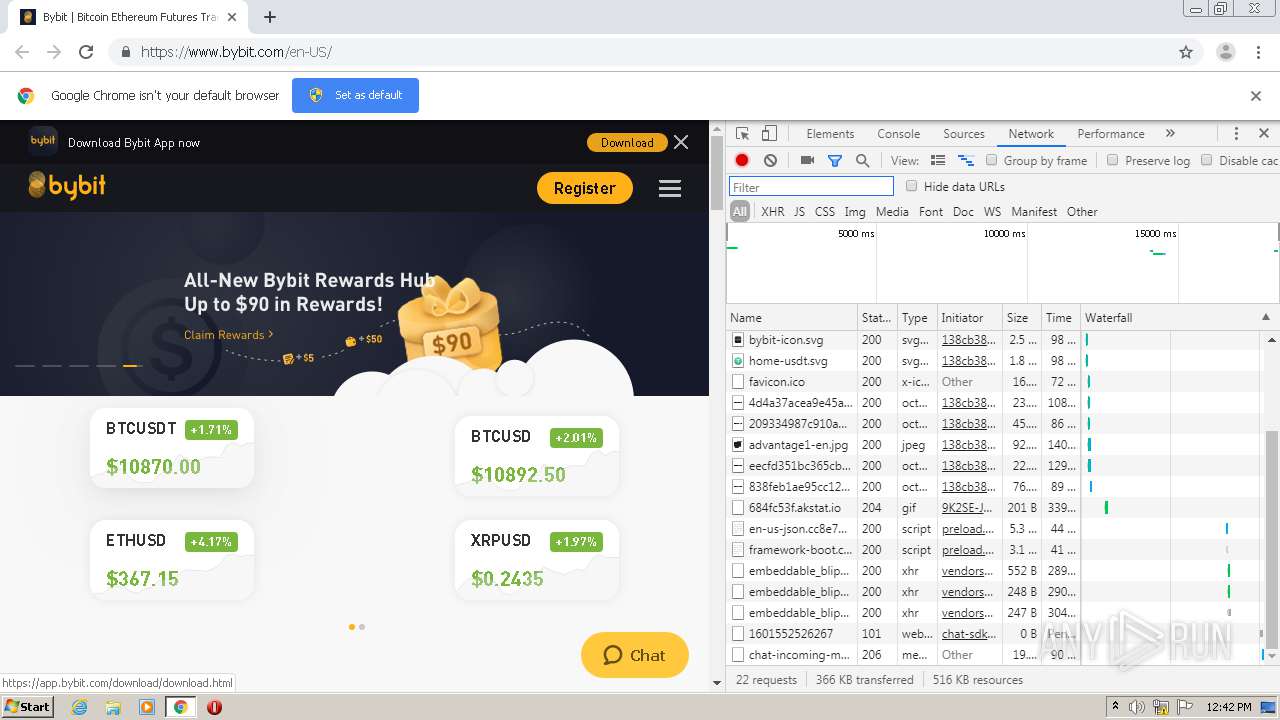The height and width of the screenshot is (720, 1280).
Task: Click the Register button
Action: point(585,188)
